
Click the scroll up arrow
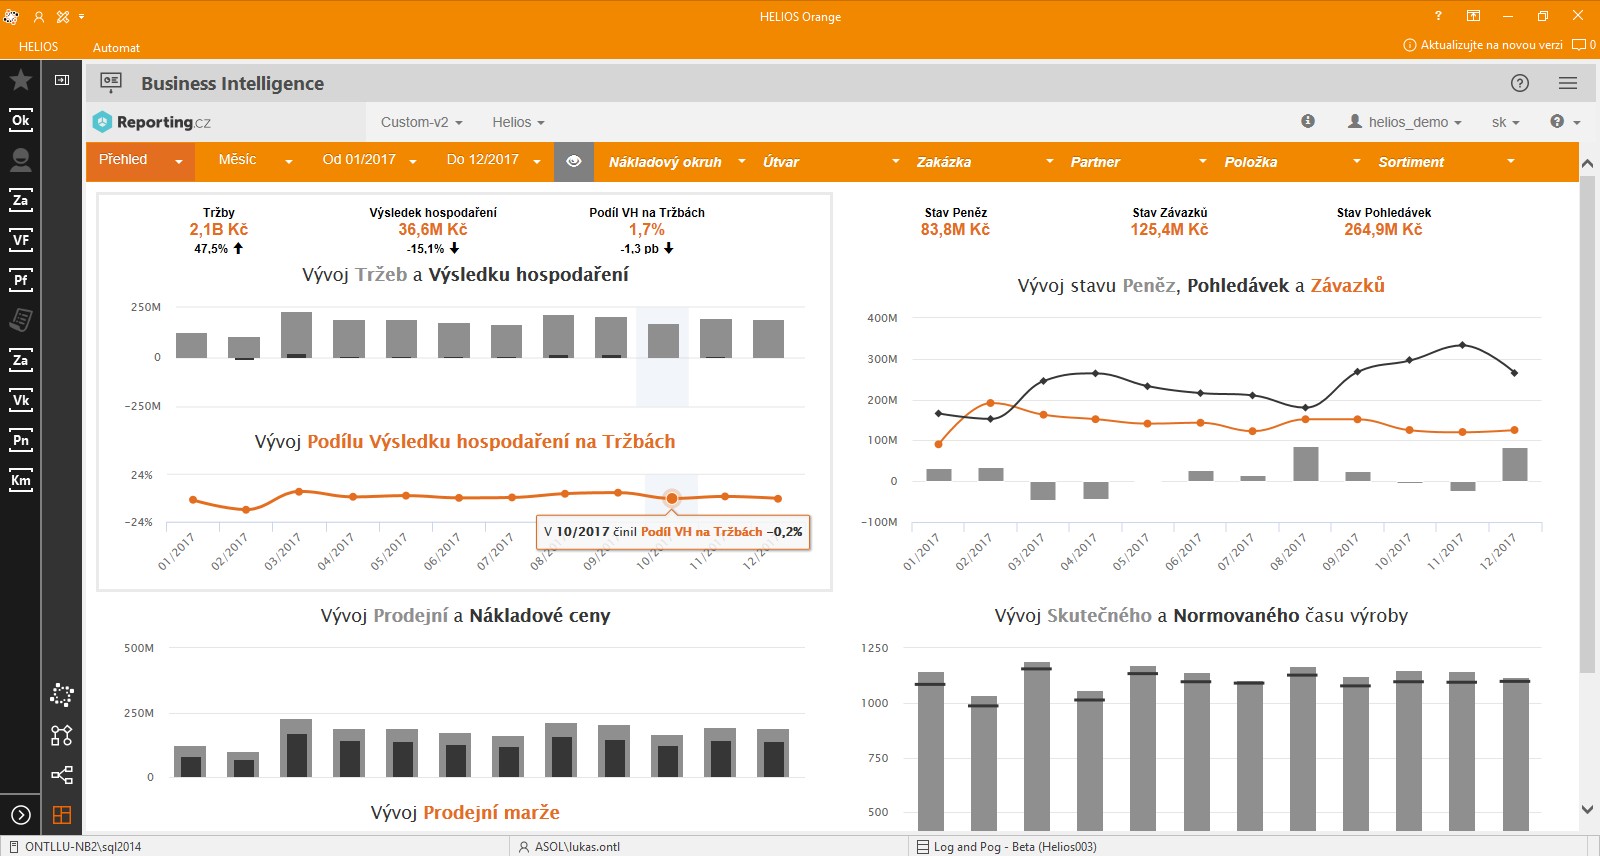tap(1587, 163)
